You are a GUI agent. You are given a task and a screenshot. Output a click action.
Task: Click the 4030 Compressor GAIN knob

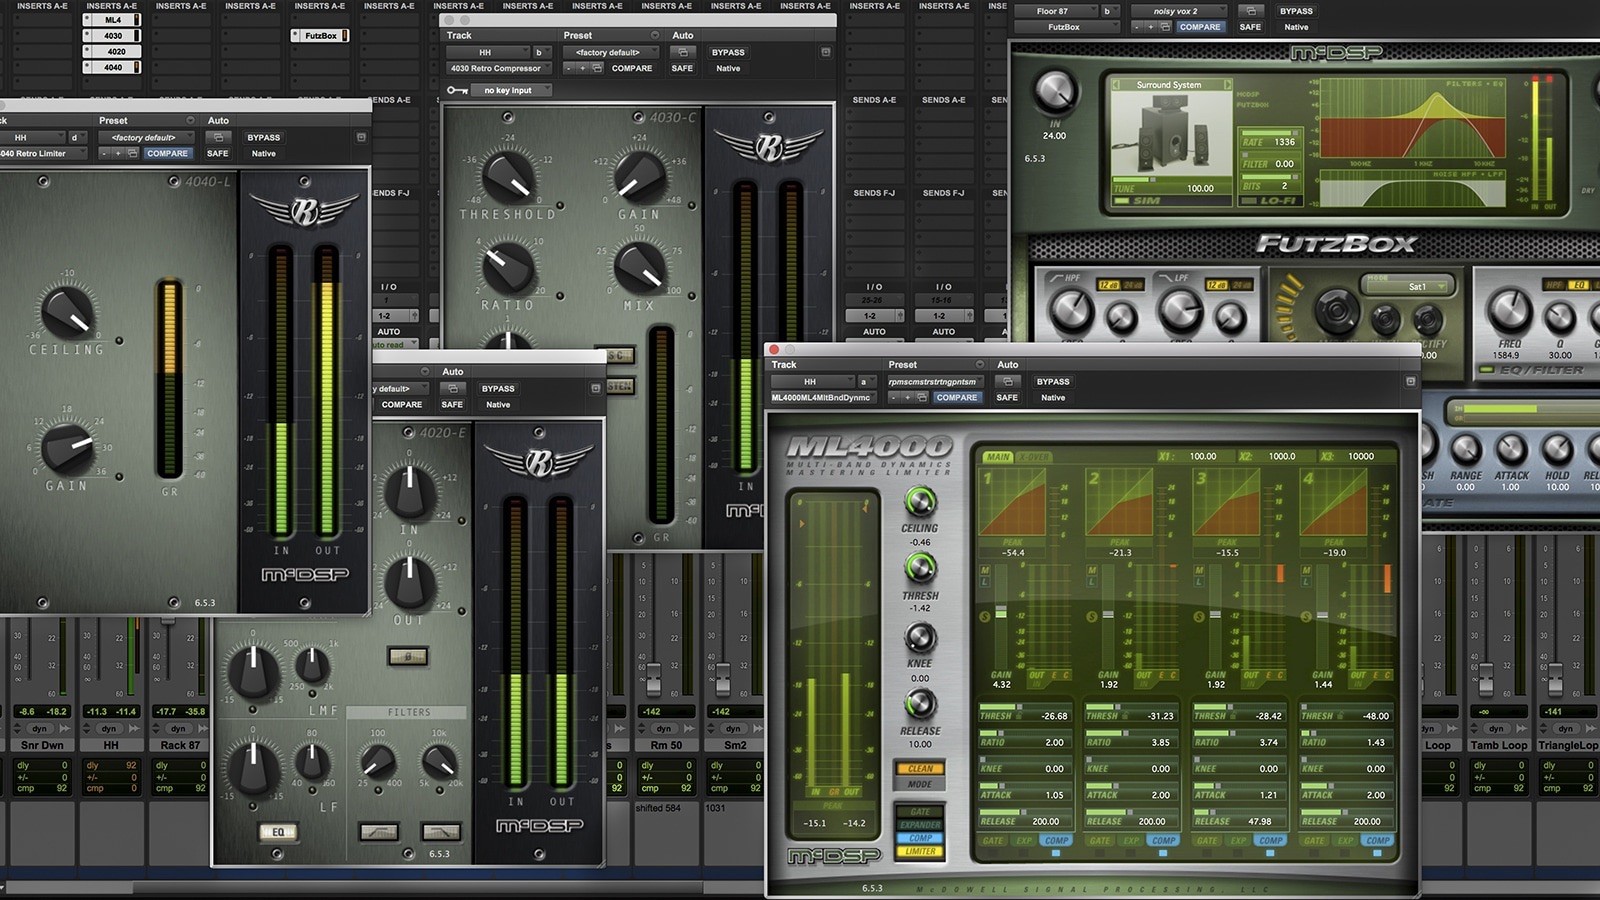639,176
